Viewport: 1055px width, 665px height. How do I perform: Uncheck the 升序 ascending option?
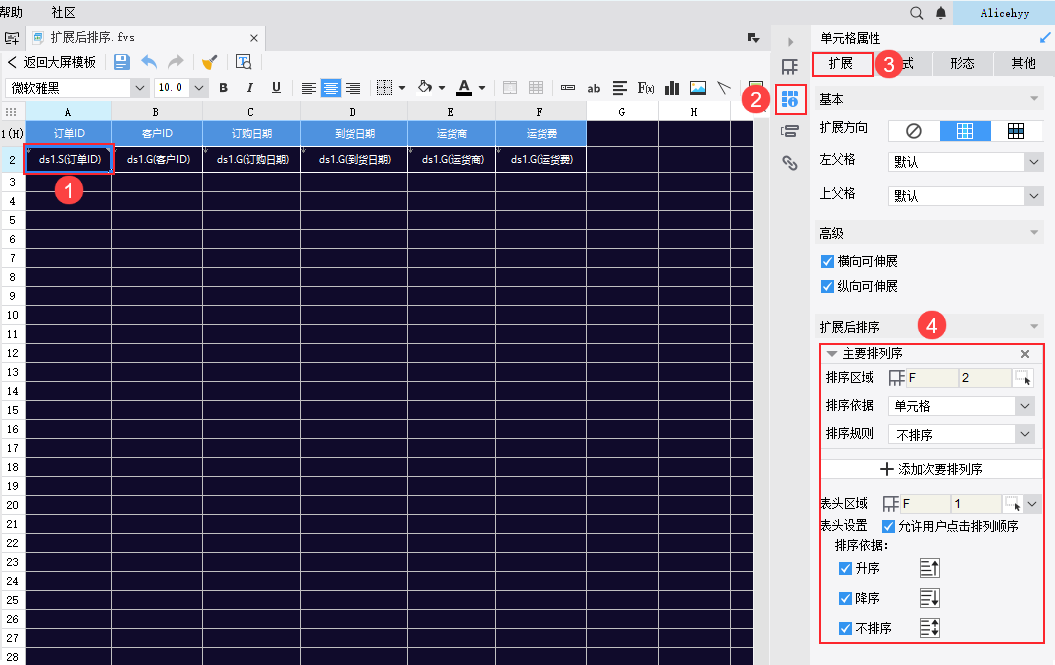coord(846,569)
